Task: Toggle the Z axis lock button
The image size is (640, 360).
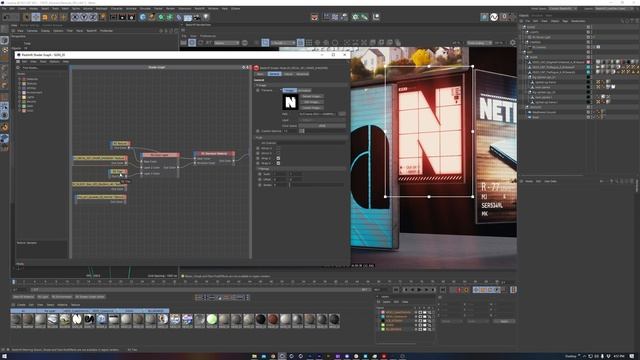Action: (x=93, y=17)
